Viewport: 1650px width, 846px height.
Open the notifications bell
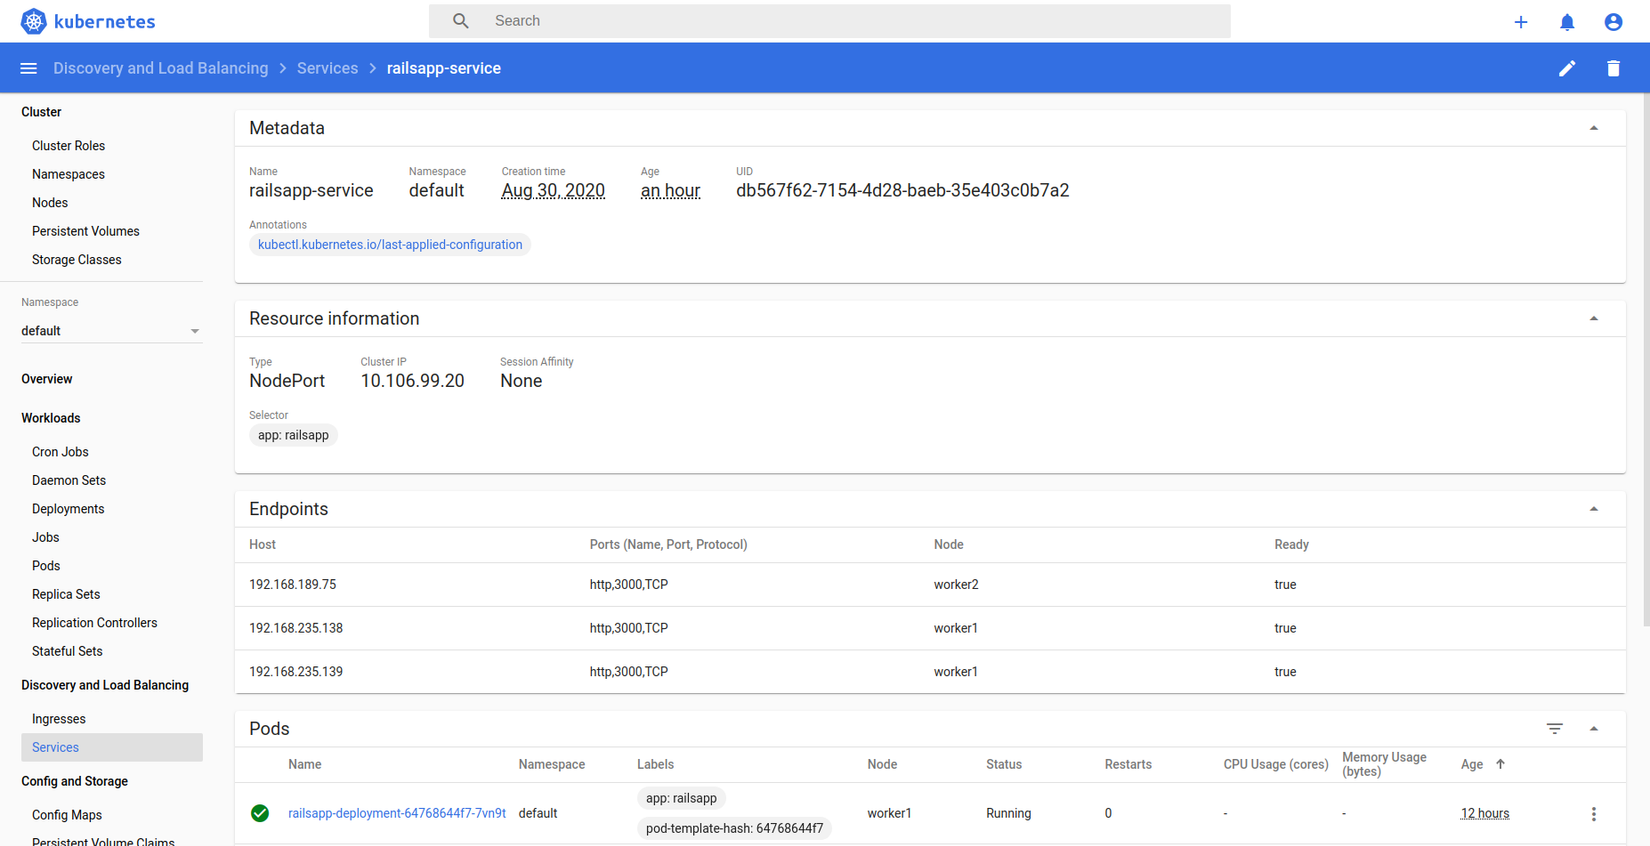click(x=1567, y=22)
